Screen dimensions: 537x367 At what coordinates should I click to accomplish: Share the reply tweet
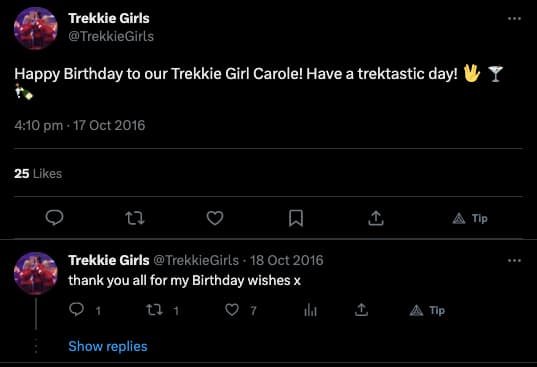(x=361, y=310)
